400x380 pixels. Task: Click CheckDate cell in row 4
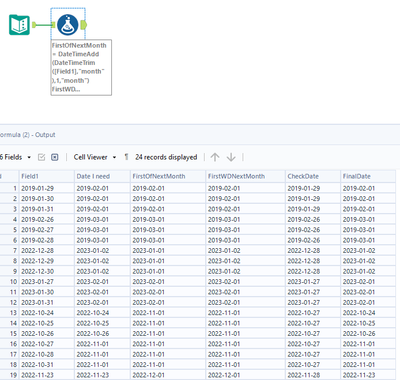(313, 219)
